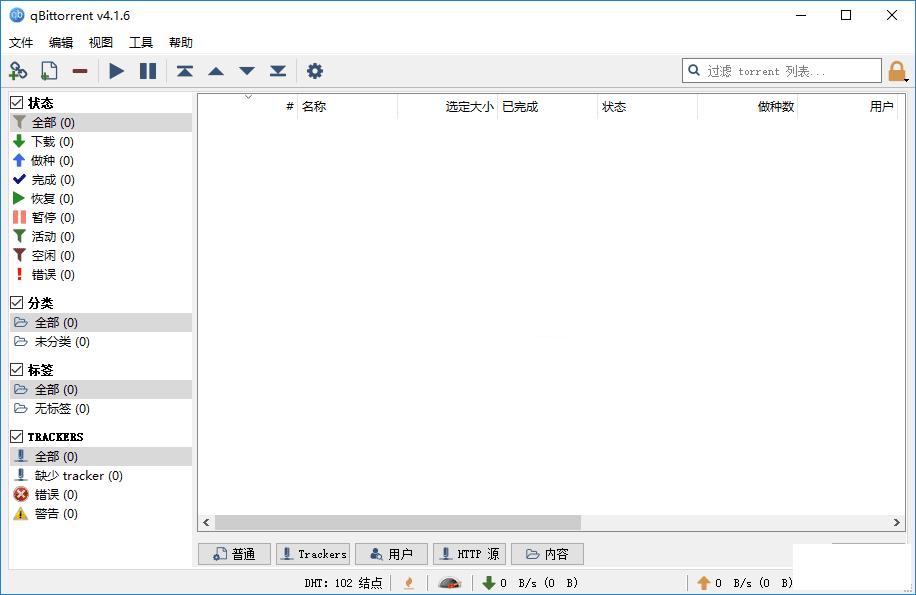The image size is (916, 595).
Task: Move torrent to bottom of queue
Action: click(x=278, y=71)
